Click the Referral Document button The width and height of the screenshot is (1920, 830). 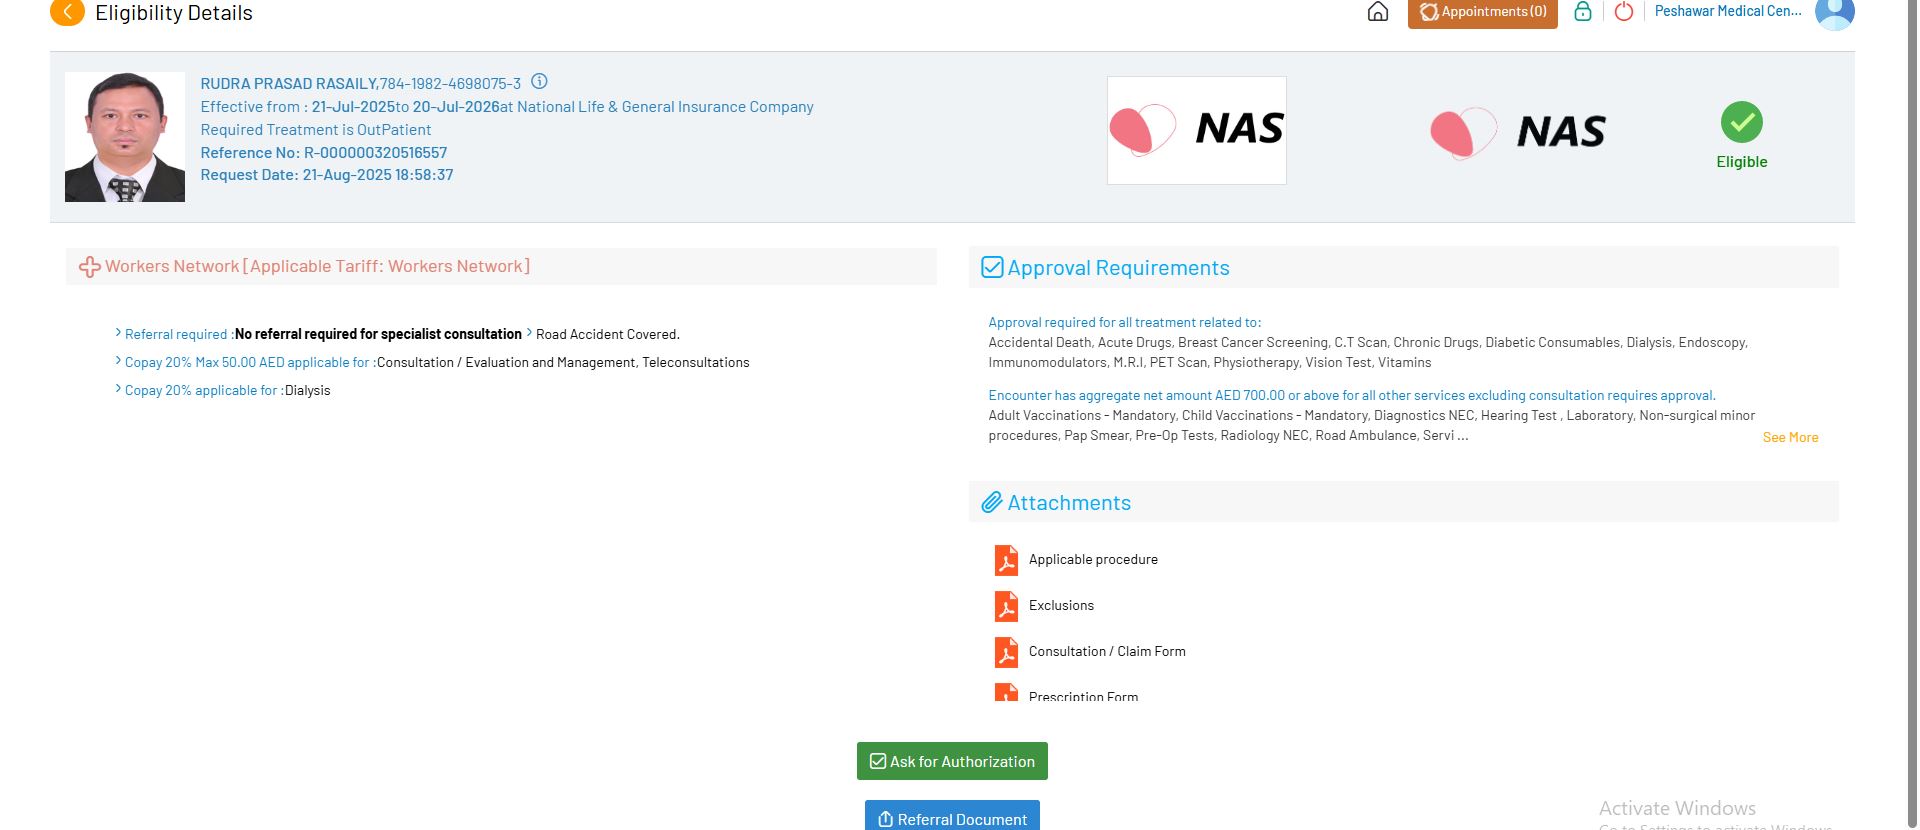coord(952,816)
